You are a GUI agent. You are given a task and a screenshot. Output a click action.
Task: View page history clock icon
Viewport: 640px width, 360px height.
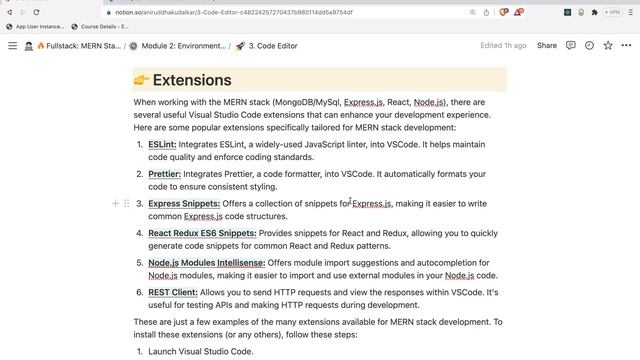click(589, 45)
